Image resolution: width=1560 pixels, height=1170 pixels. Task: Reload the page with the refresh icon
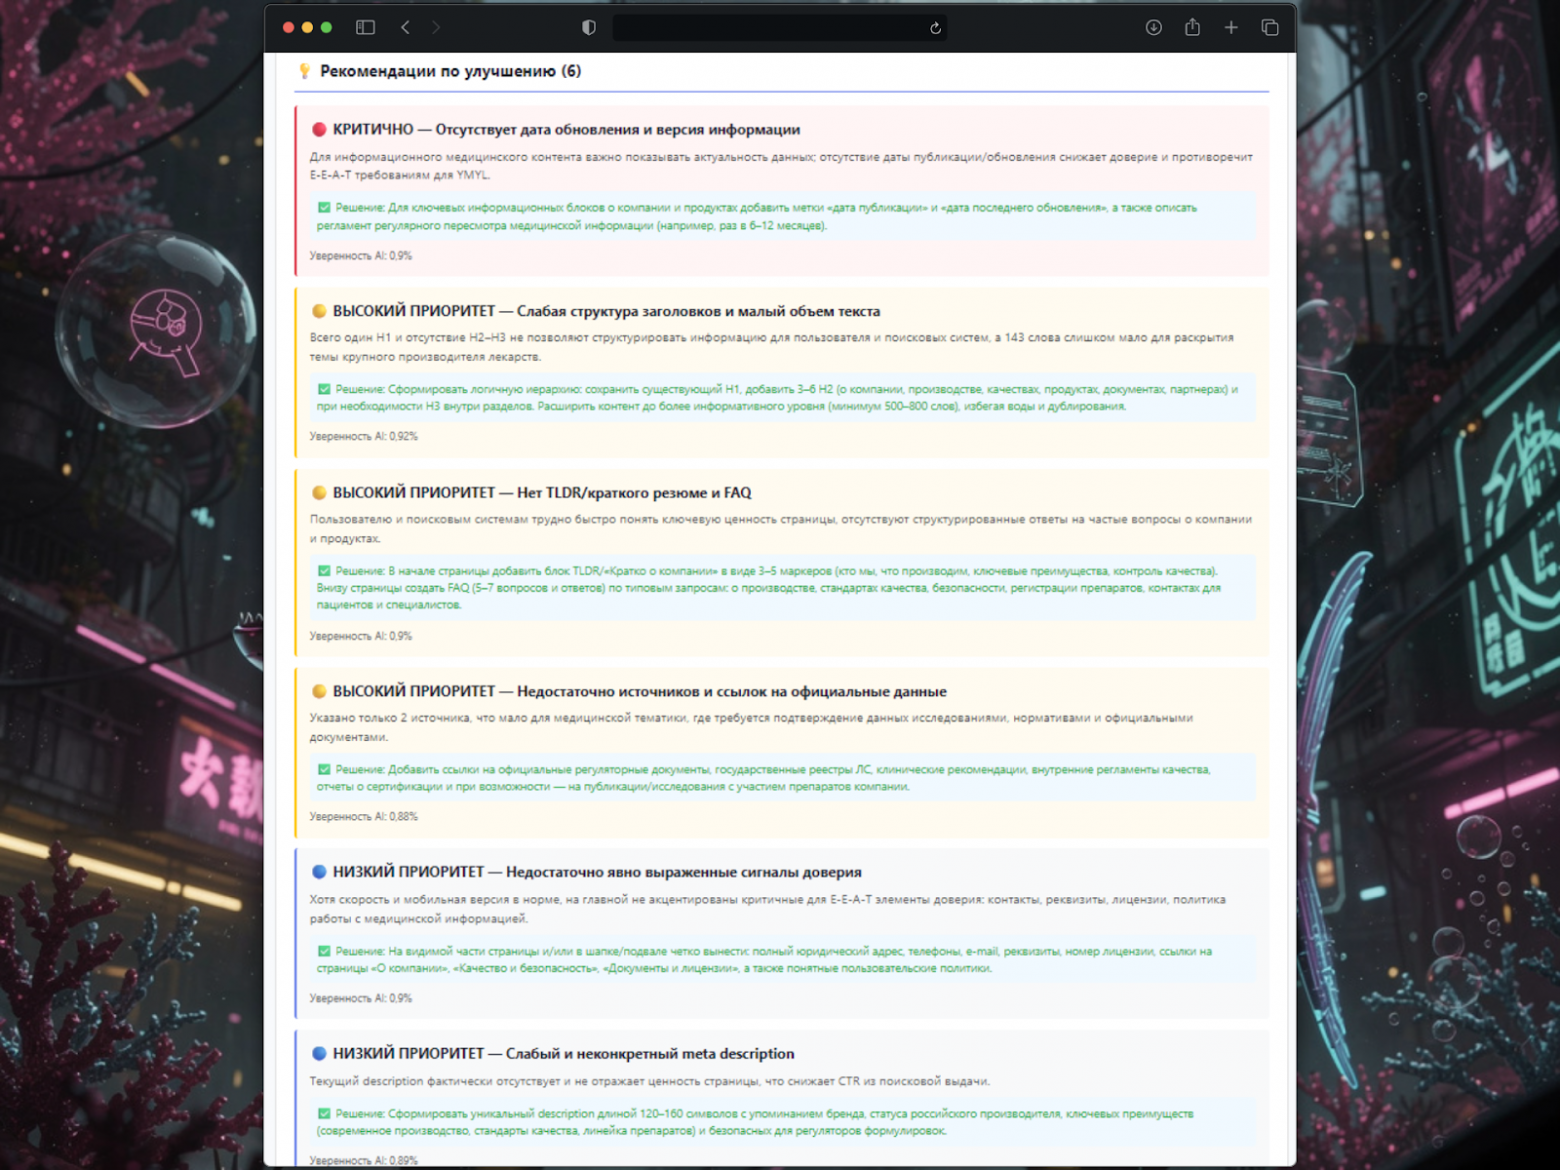[x=934, y=27]
